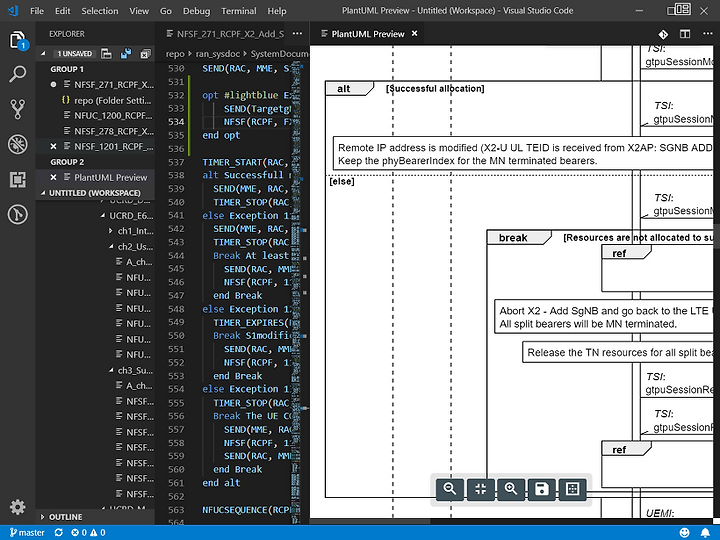Switch to the PlantUML Preview tab
Viewport: 720px width, 540px height.
[368, 34]
